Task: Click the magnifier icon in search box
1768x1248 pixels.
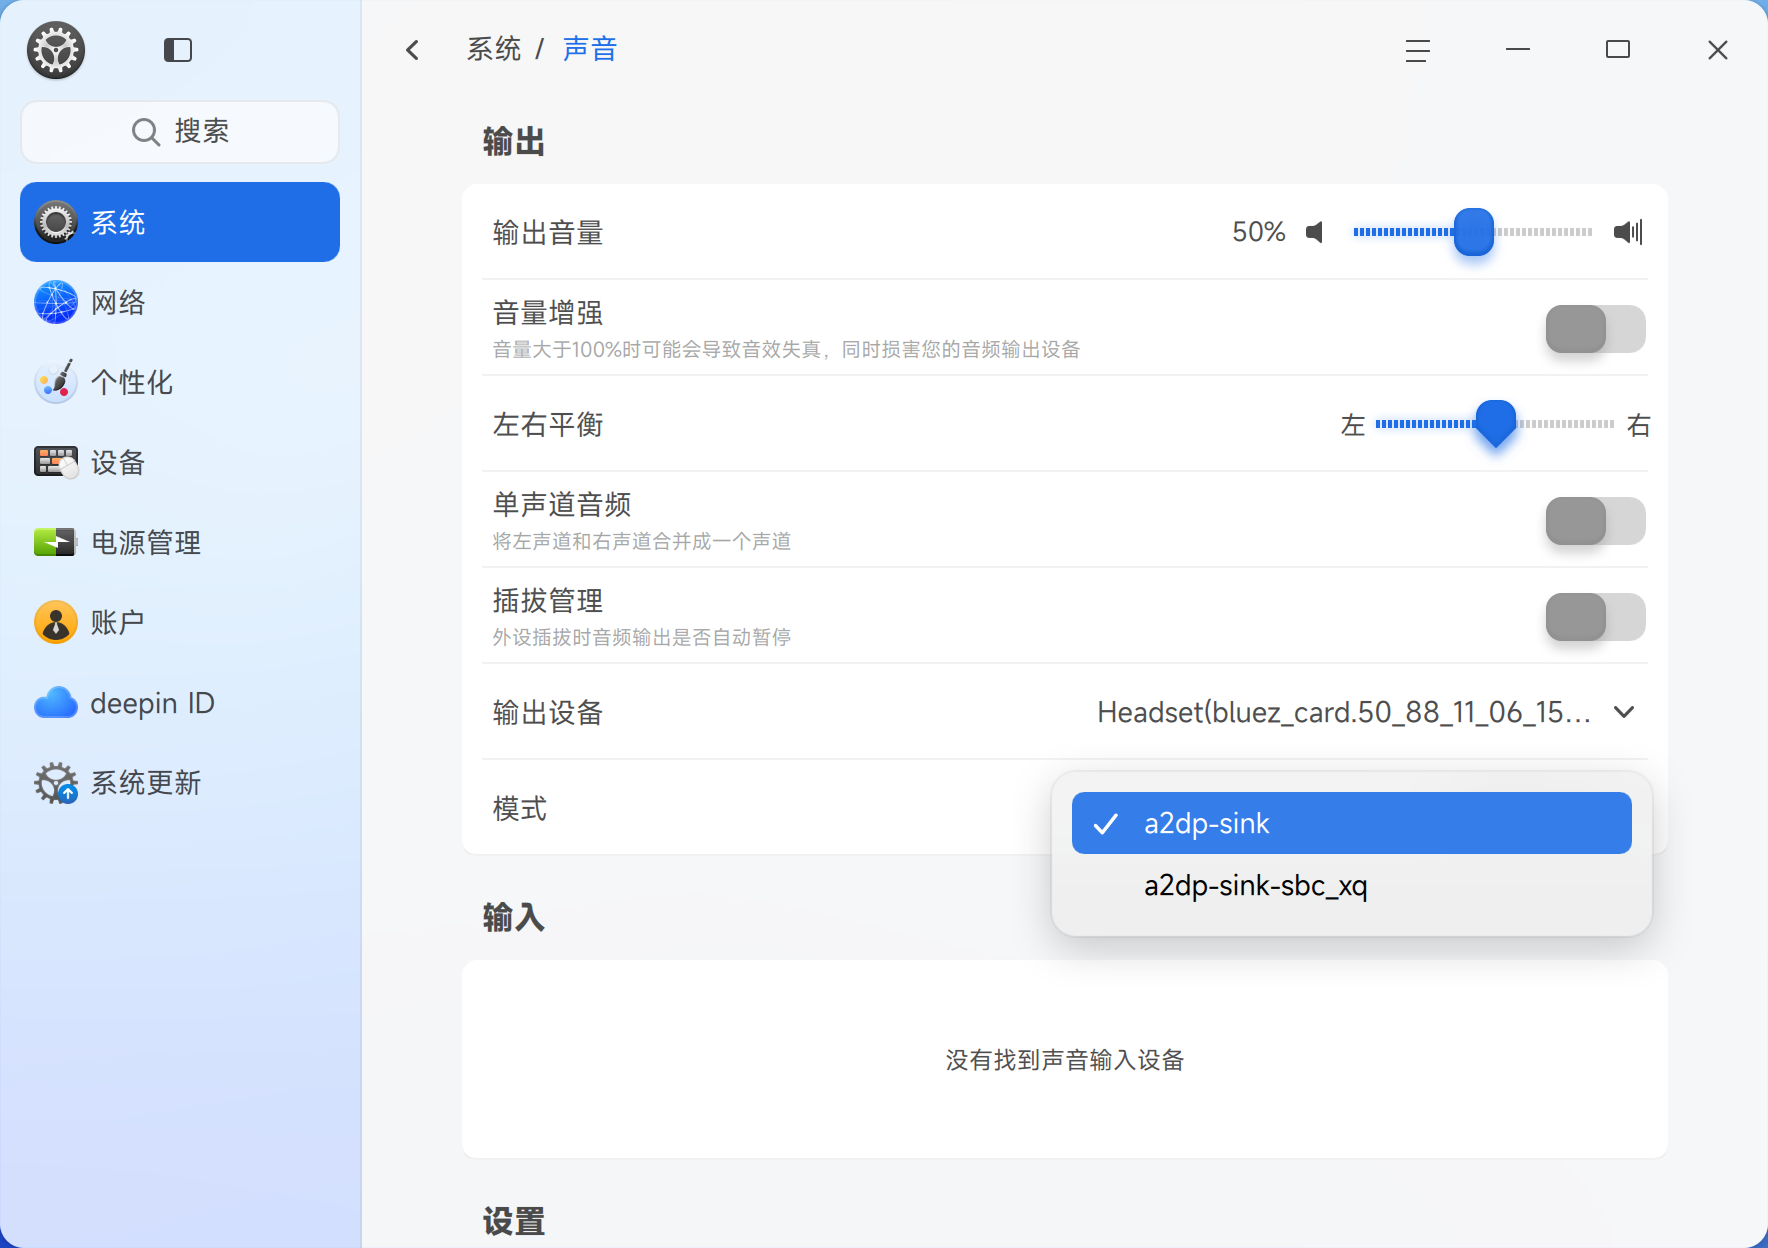Action: tap(146, 132)
